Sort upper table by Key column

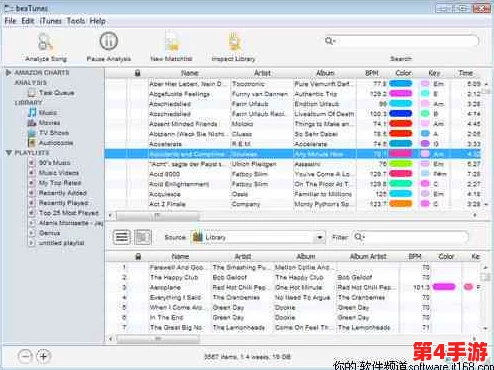tap(434, 73)
